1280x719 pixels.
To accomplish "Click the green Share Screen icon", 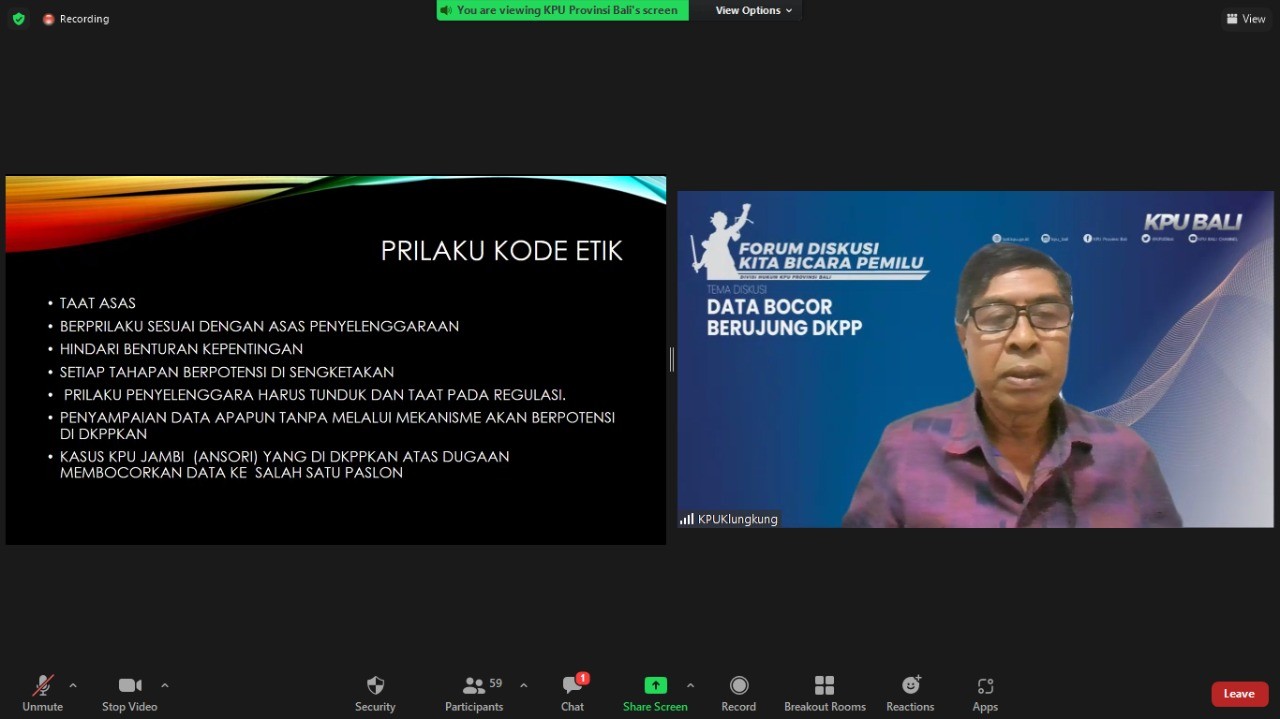I will [x=655, y=685].
